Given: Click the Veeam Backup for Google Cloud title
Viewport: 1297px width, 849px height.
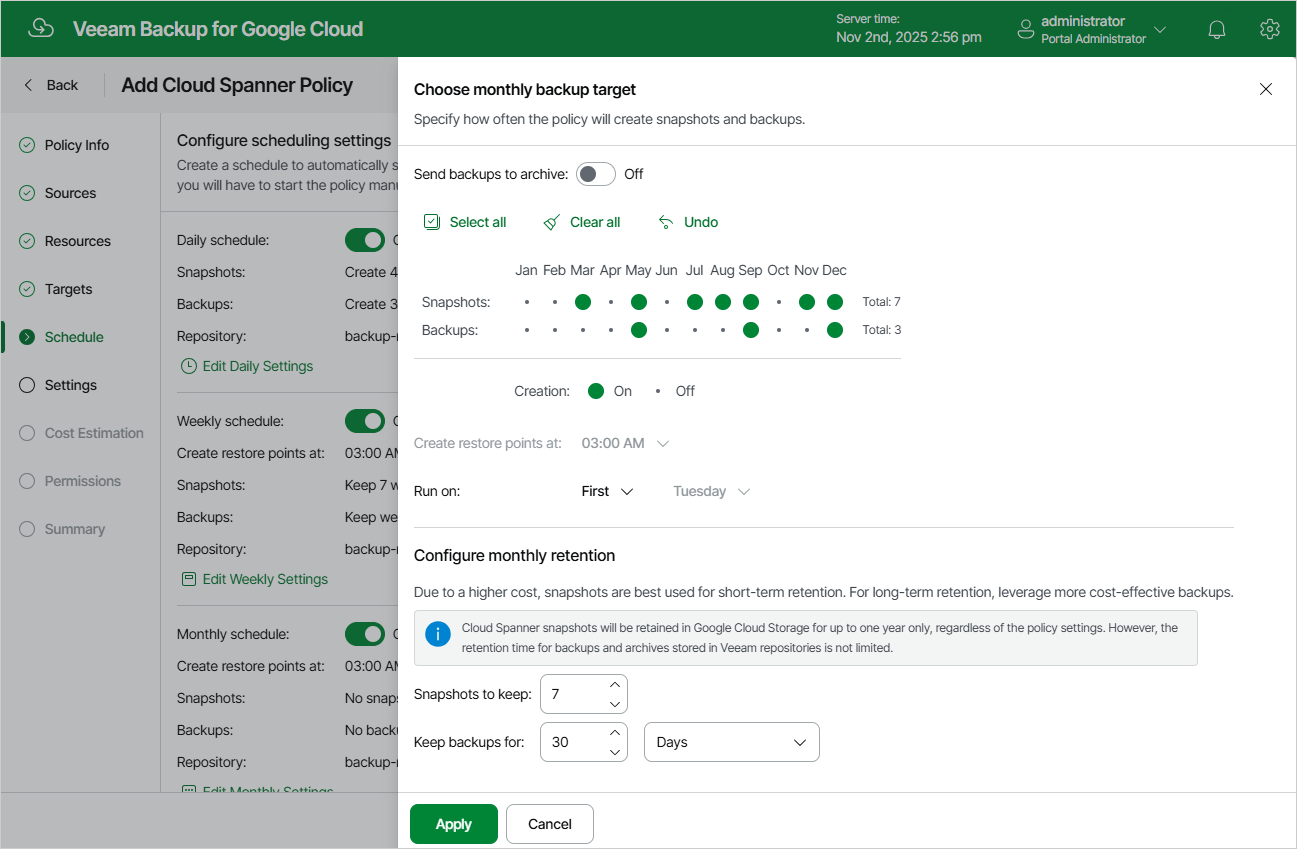Looking at the screenshot, I should pyautogui.click(x=218, y=29).
